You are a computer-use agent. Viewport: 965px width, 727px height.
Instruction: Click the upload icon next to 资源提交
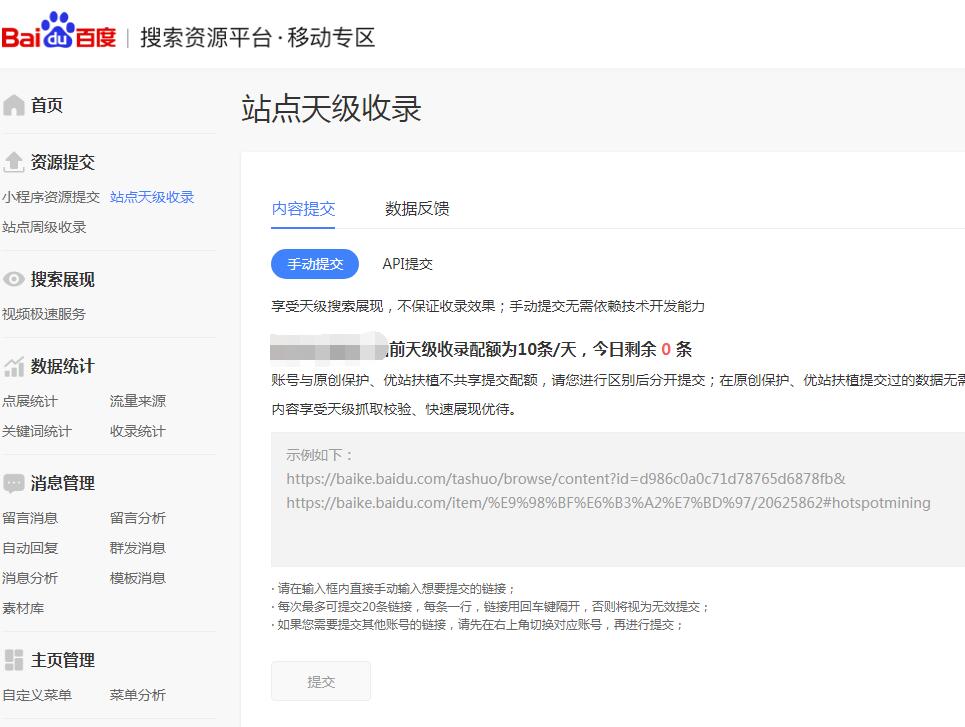(14, 162)
